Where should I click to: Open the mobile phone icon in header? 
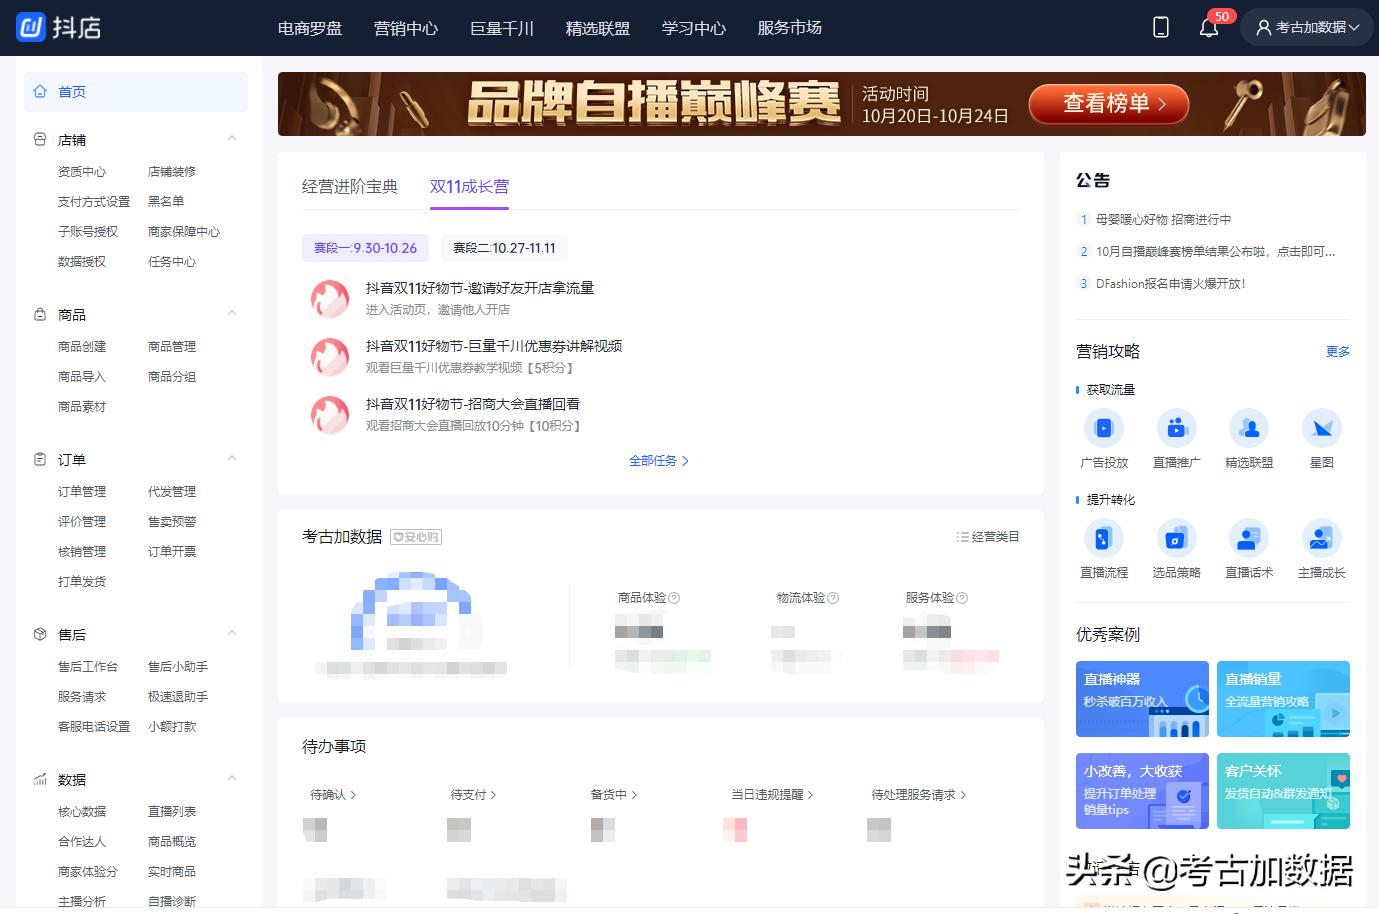pos(1161,28)
